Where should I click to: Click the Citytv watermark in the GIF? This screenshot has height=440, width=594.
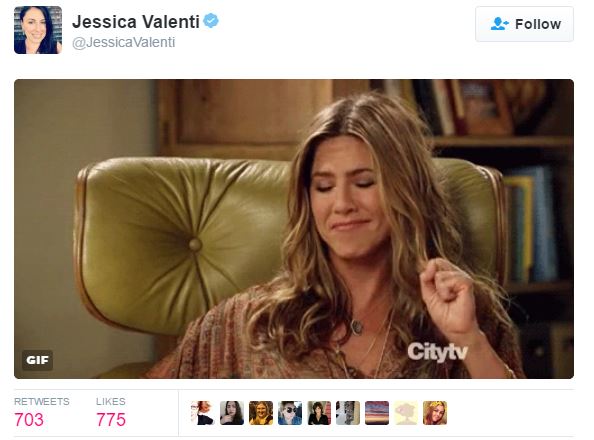tap(438, 352)
